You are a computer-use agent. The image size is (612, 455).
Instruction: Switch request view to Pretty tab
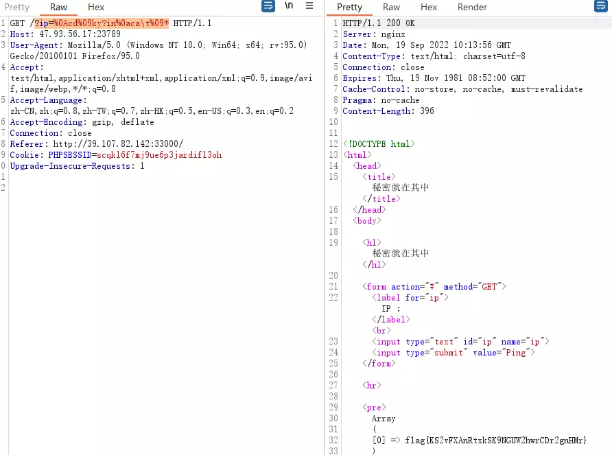pos(17,7)
